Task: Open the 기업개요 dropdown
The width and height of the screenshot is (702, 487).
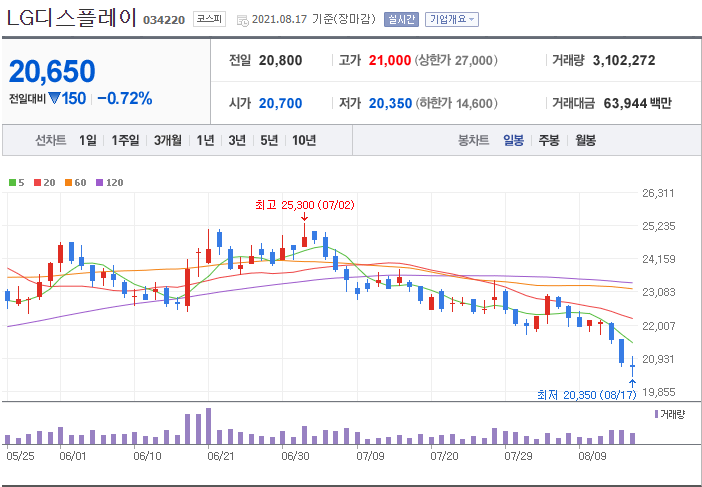Action: 451,19
